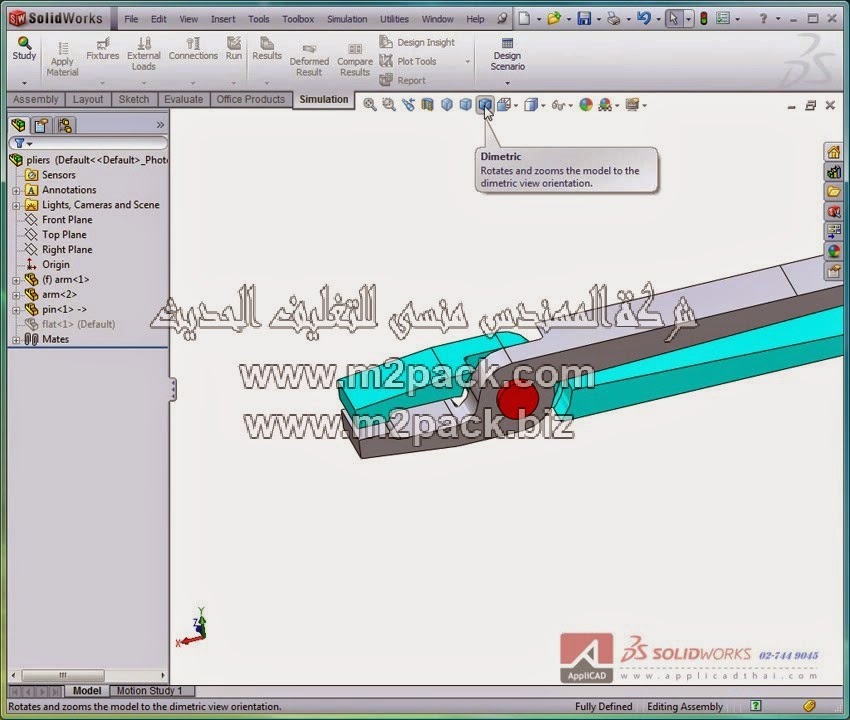850x720 pixels.
Task: Select the Fixtures tool
Action: point(102,49)
